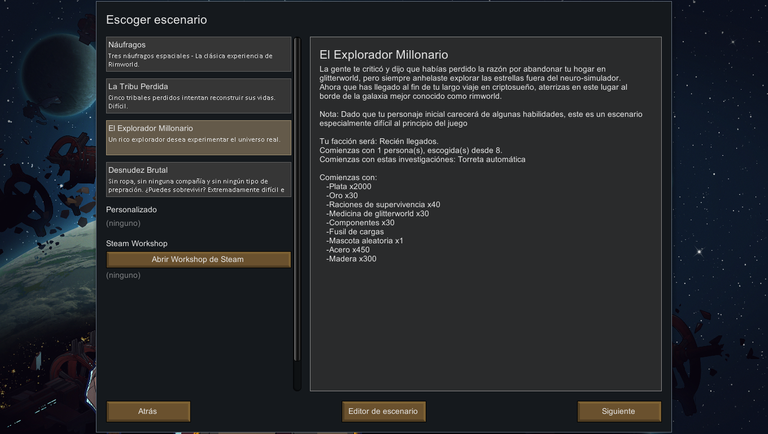Click the Medicina de glitterworld x30 line
Image resolution: width=768 pixels, height=434 pixels.
click(378, 214)
